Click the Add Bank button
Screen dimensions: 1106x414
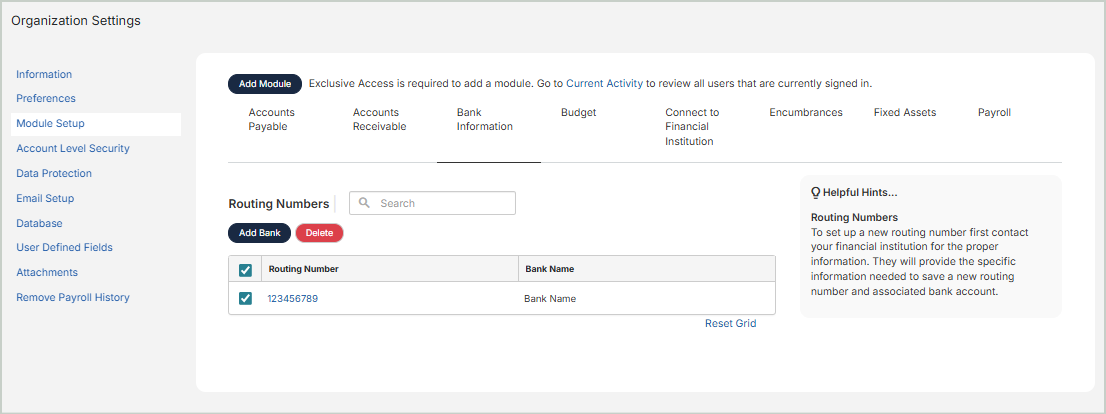pos(259,233)
